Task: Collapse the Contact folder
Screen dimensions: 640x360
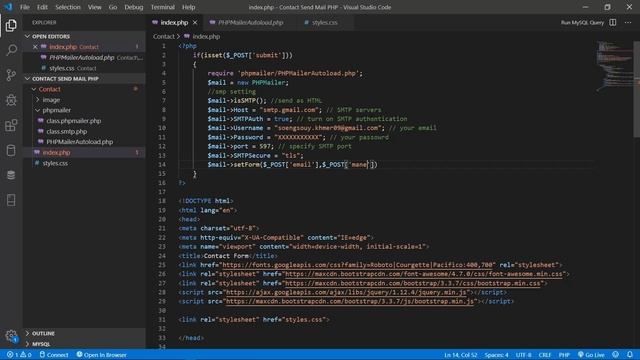Action: (49, 89)
